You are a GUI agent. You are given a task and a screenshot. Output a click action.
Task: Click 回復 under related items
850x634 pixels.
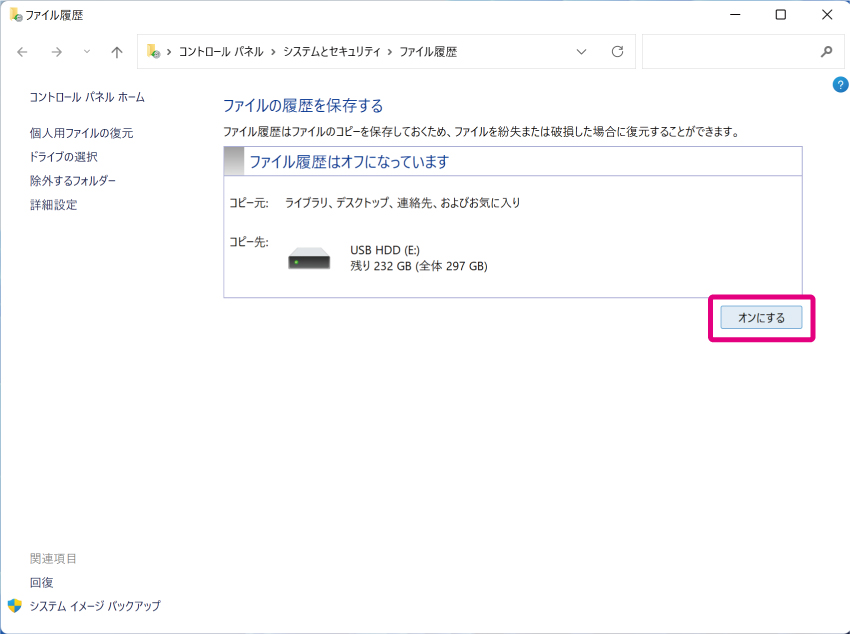pyautogui.click(x=41, y=582)
